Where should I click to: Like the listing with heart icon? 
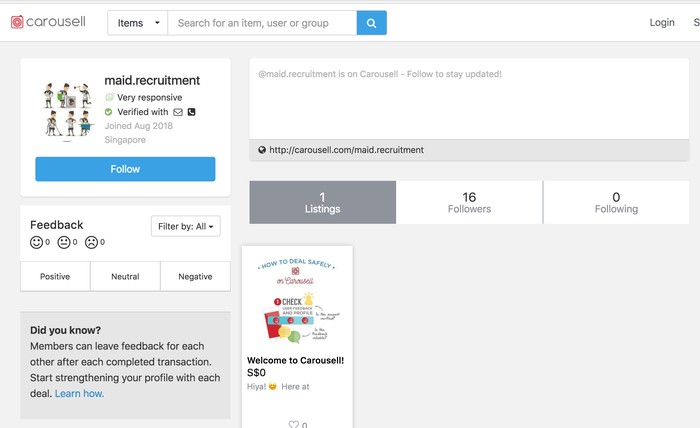[x=293, y=424]
